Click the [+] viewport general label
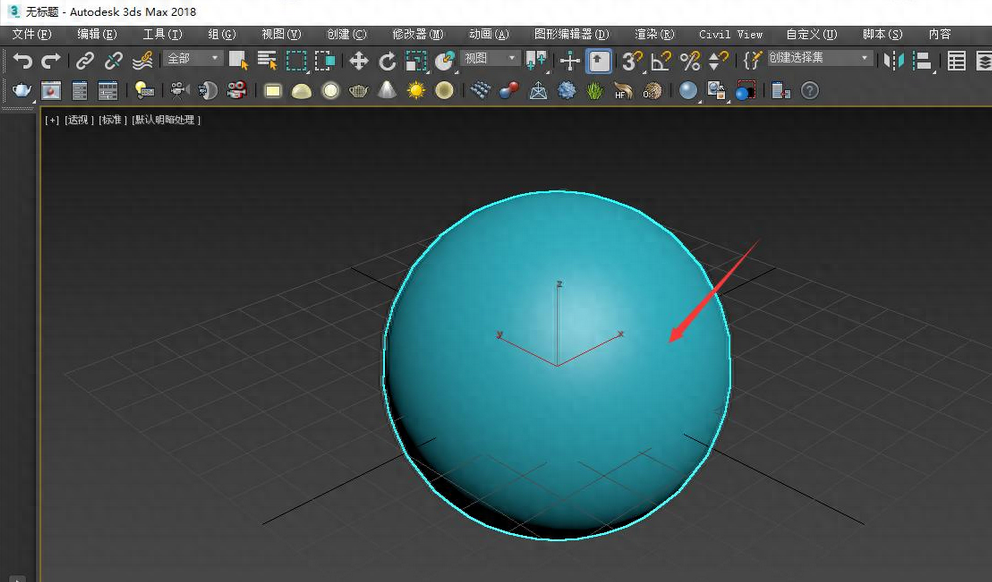992x582 pixels. 52,120
